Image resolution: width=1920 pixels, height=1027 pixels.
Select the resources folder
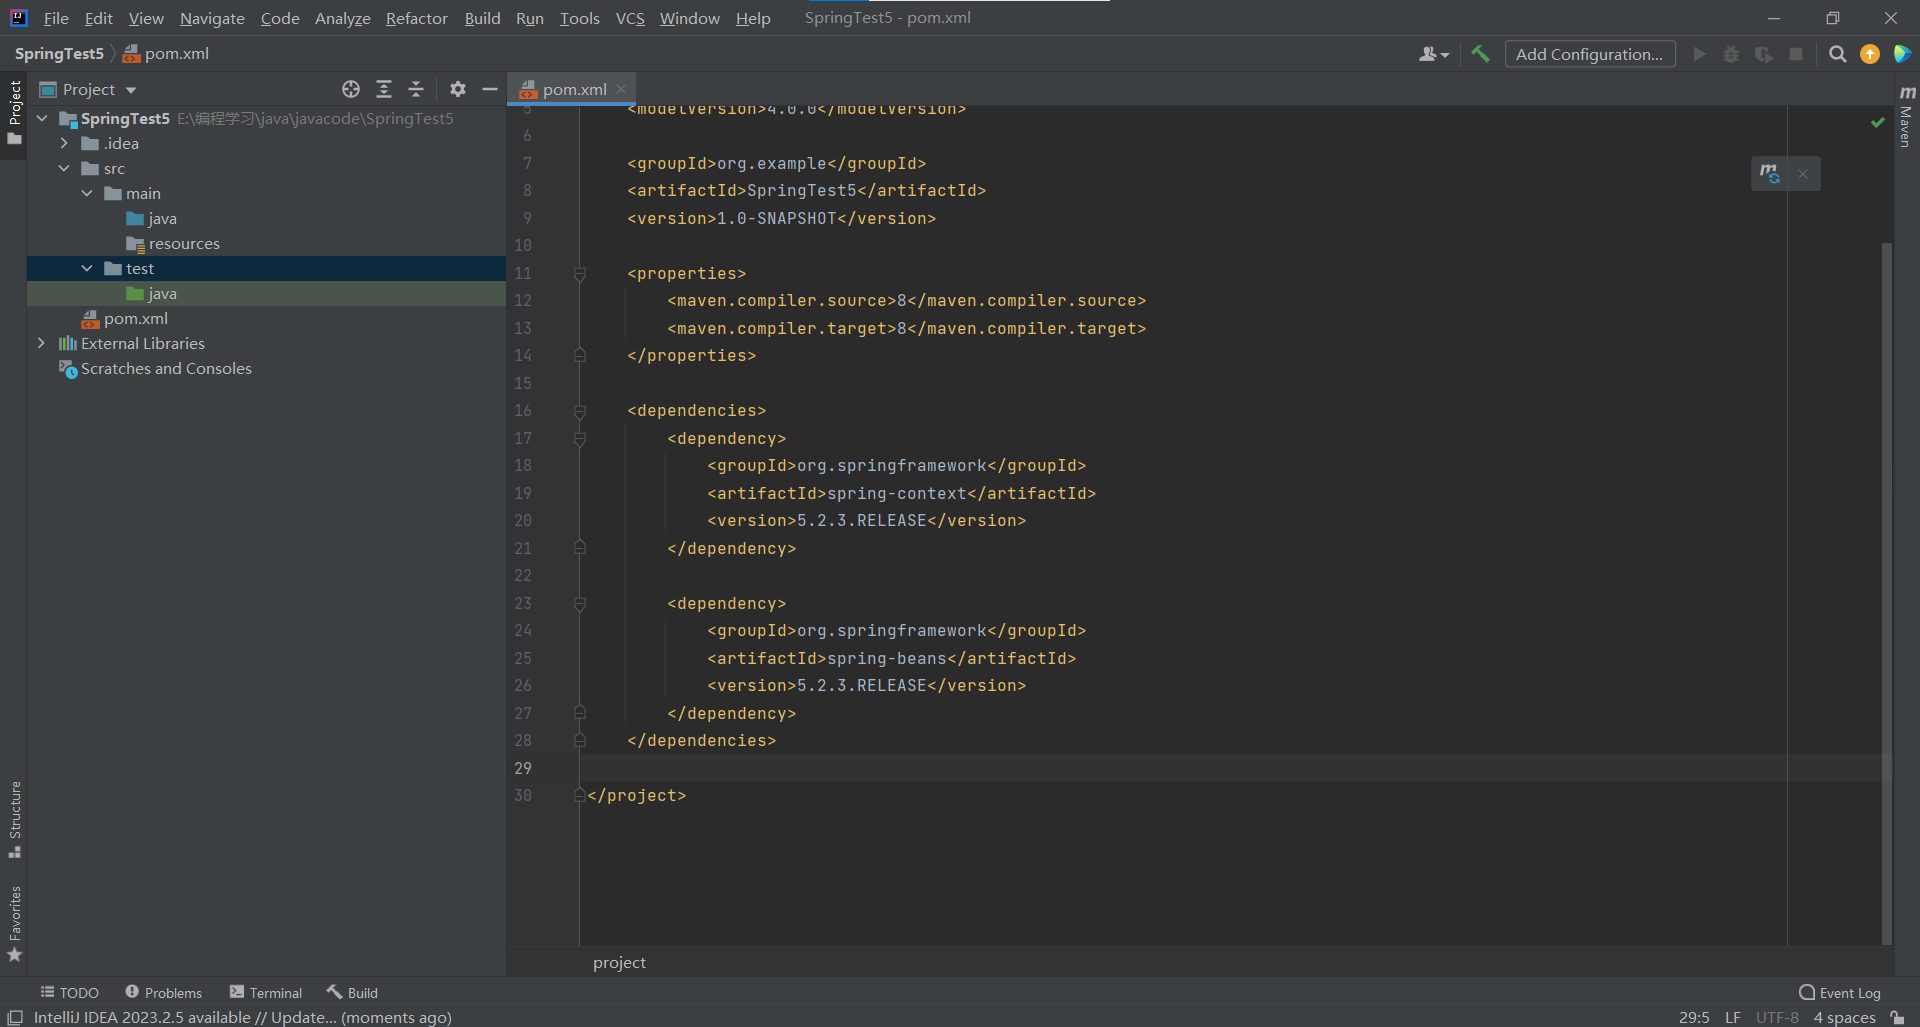[173, 243]
